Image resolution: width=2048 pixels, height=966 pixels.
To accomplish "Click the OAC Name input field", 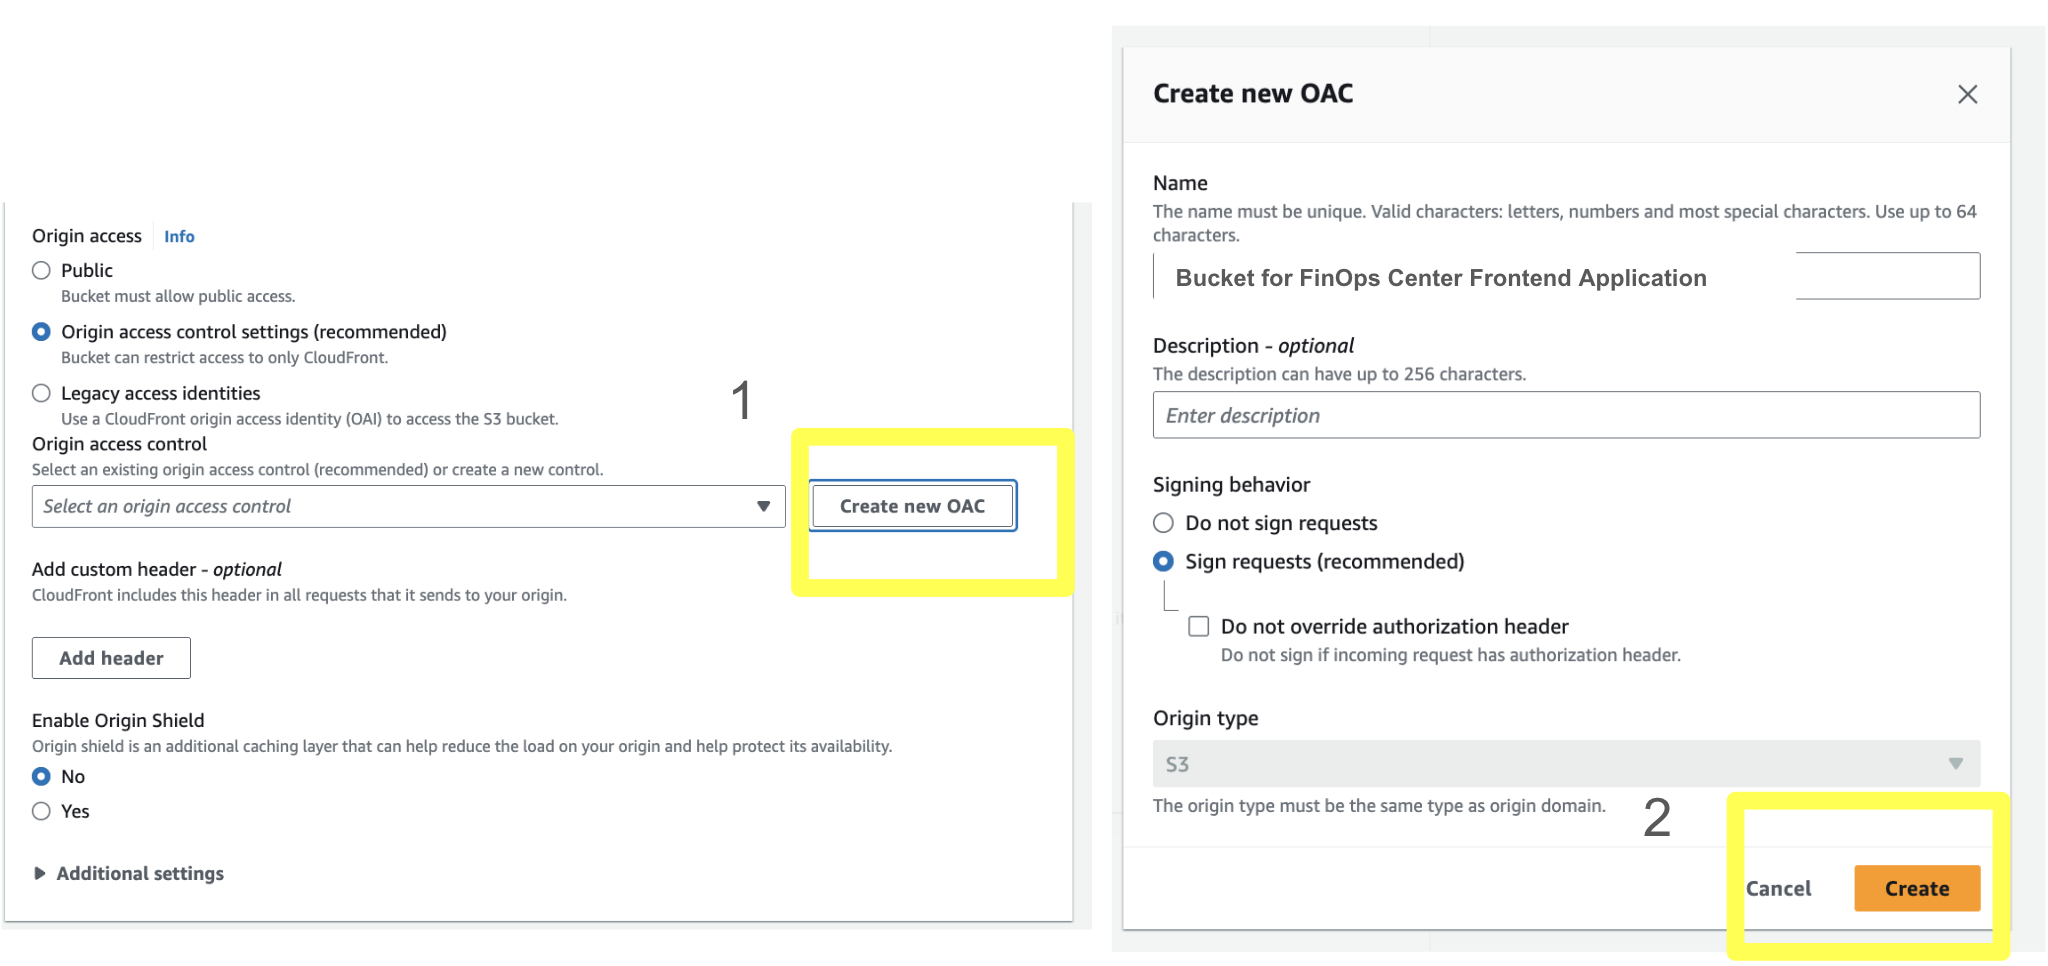I will tap(1565, 277).
